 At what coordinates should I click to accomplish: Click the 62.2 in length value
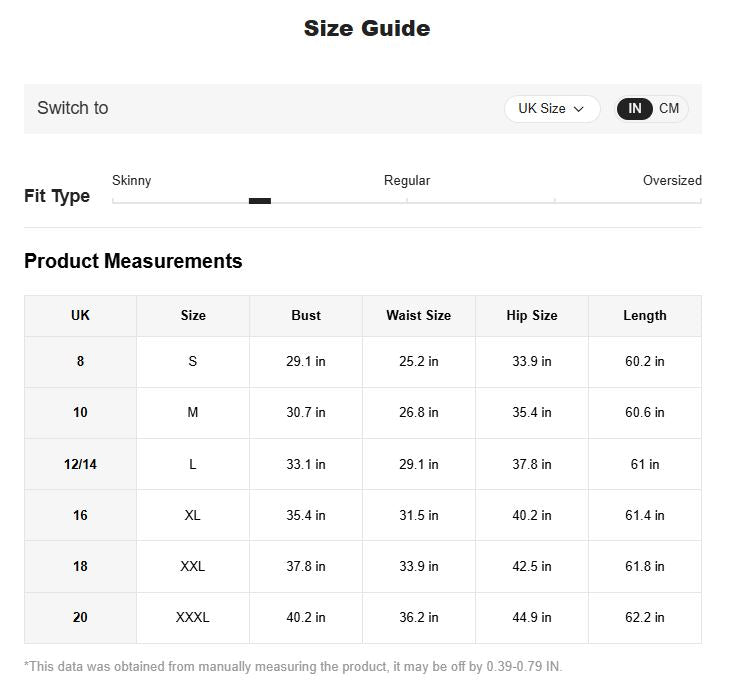coord(645,617)
